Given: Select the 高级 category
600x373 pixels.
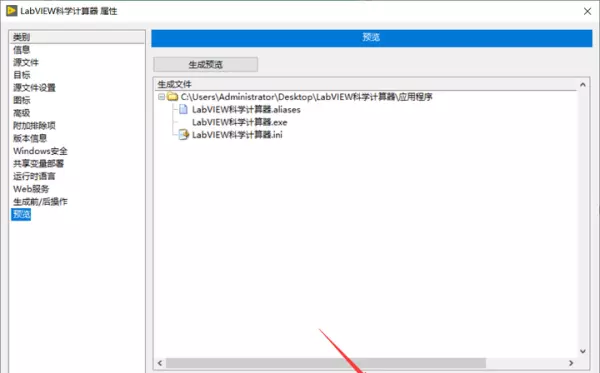Looking at the screenshot, I should pyautogui.click(x=21, y=113).
